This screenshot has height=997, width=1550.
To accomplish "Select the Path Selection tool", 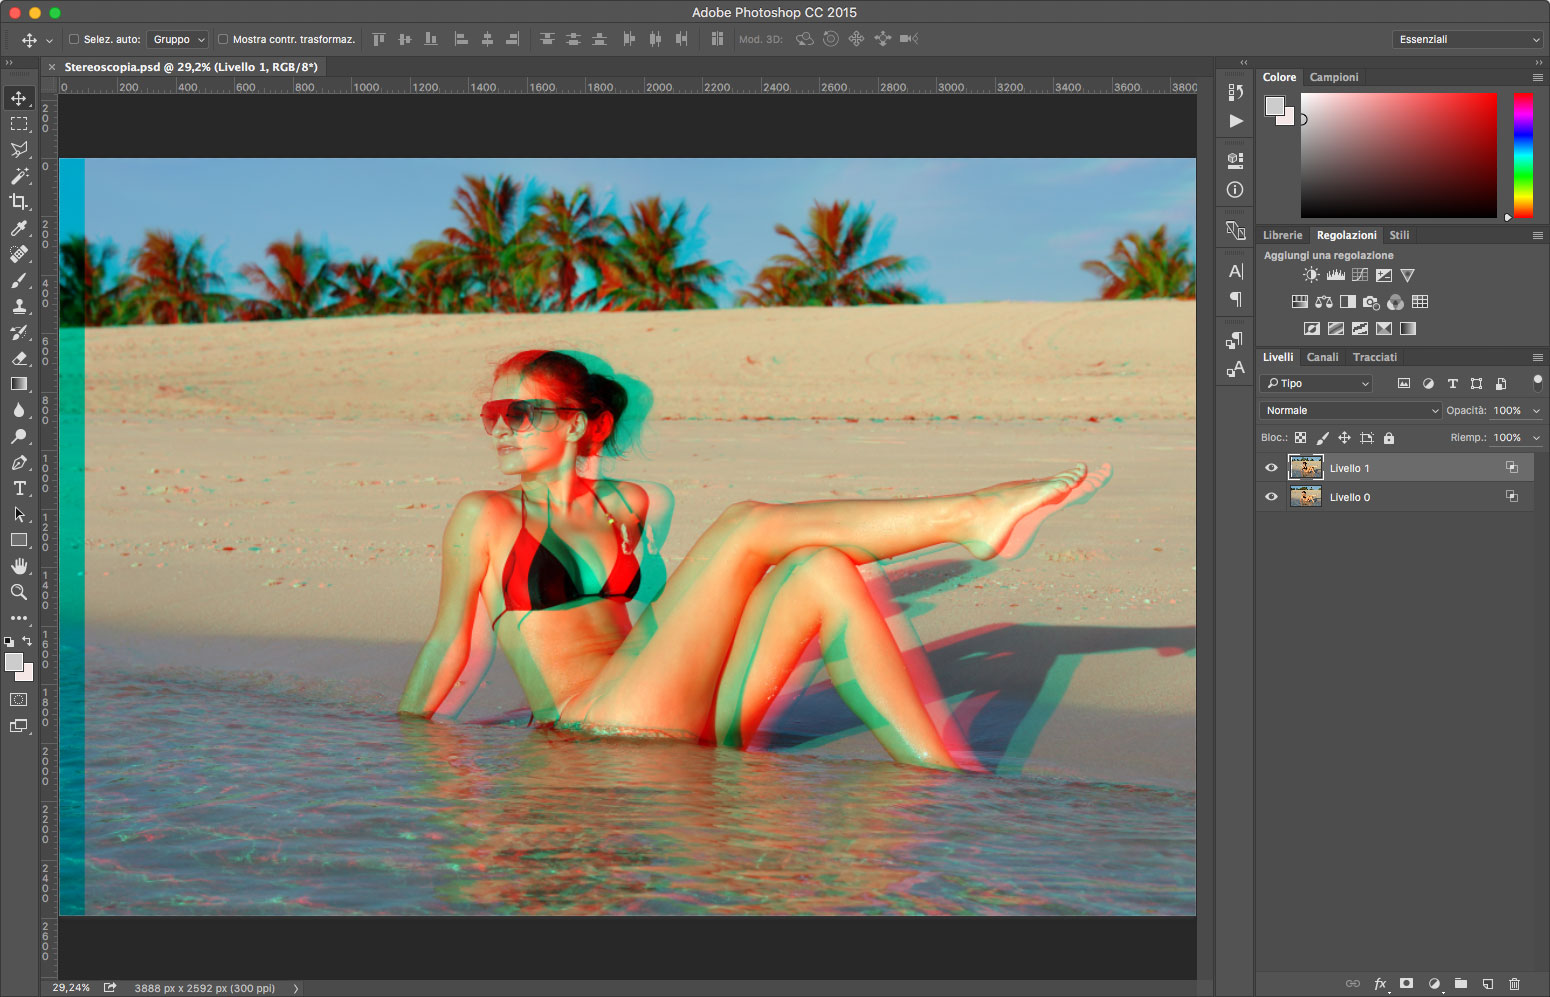I will [x=19, y=514].
